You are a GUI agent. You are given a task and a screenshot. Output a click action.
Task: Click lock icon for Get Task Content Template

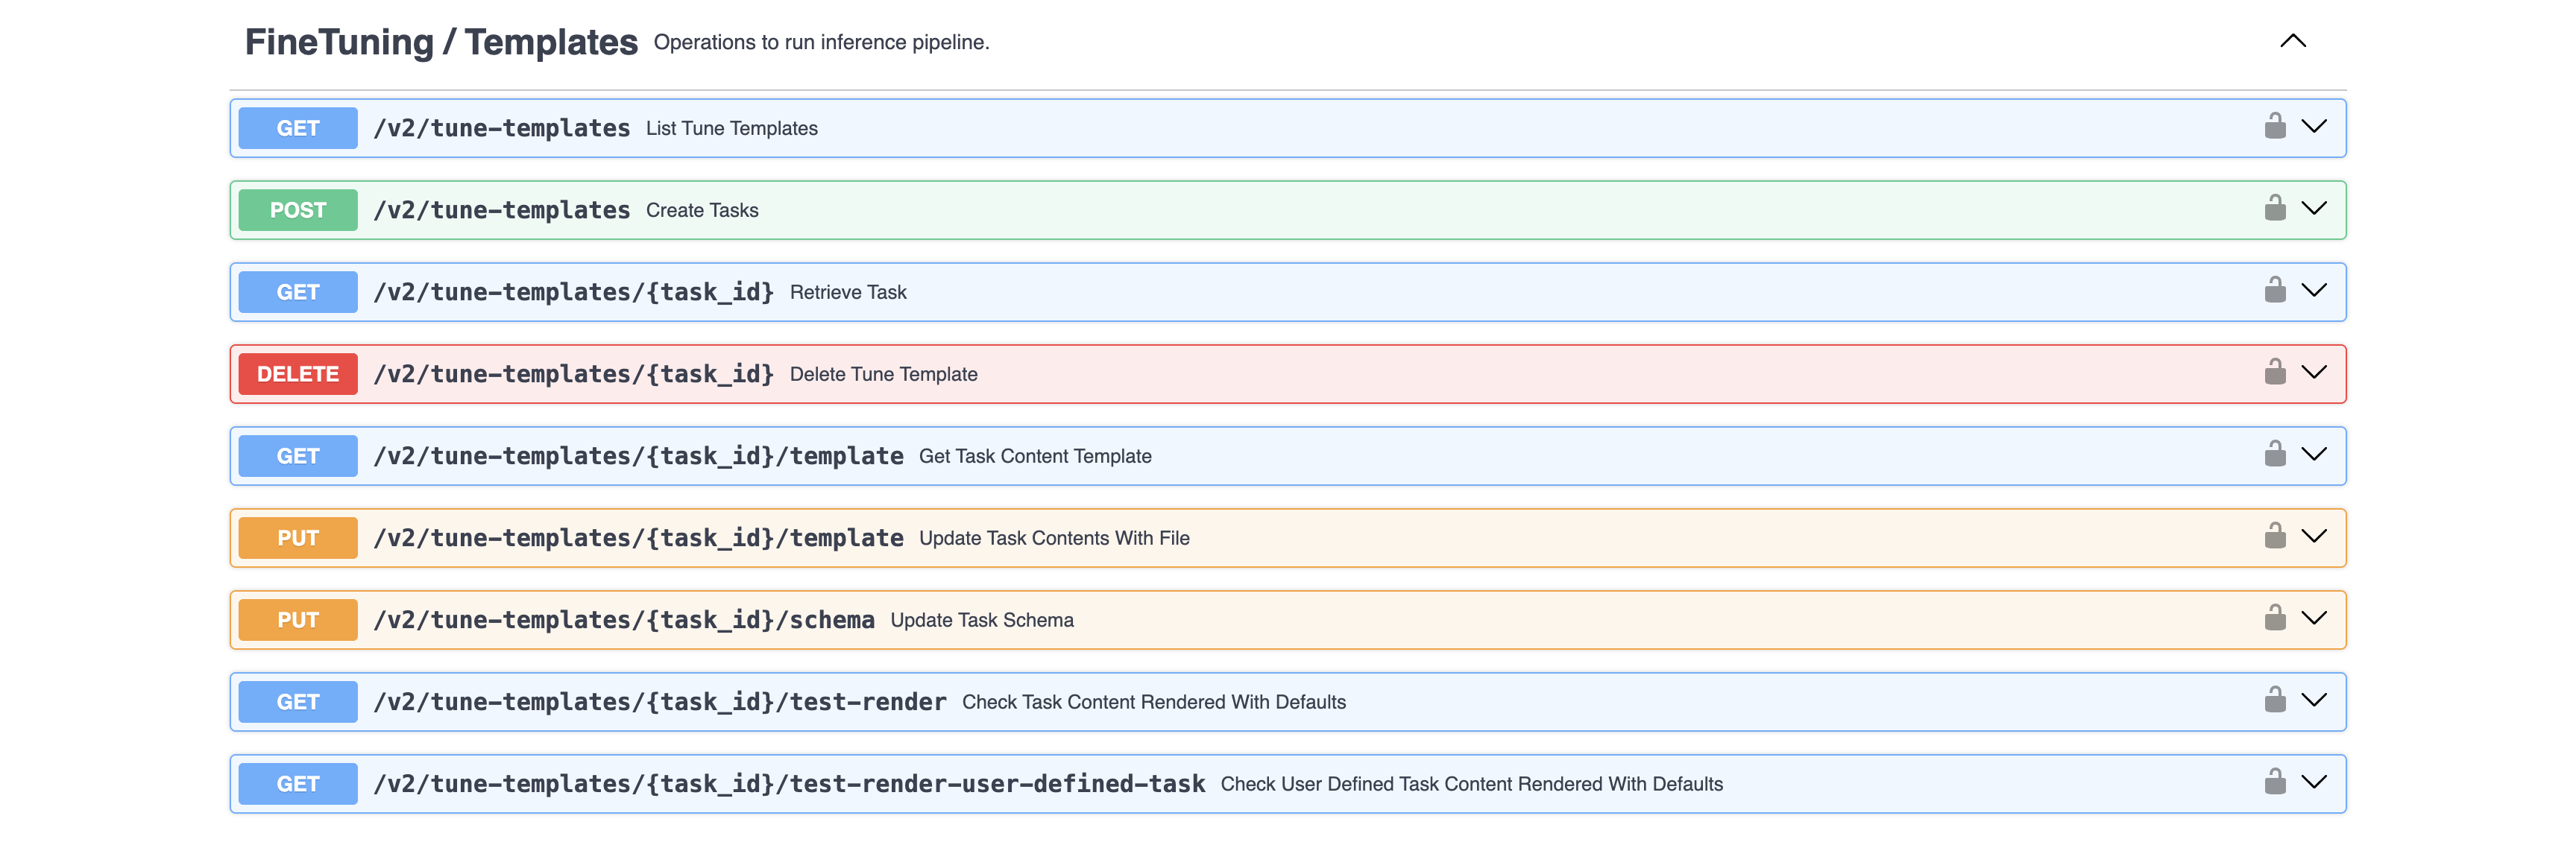click(2274, 455)
